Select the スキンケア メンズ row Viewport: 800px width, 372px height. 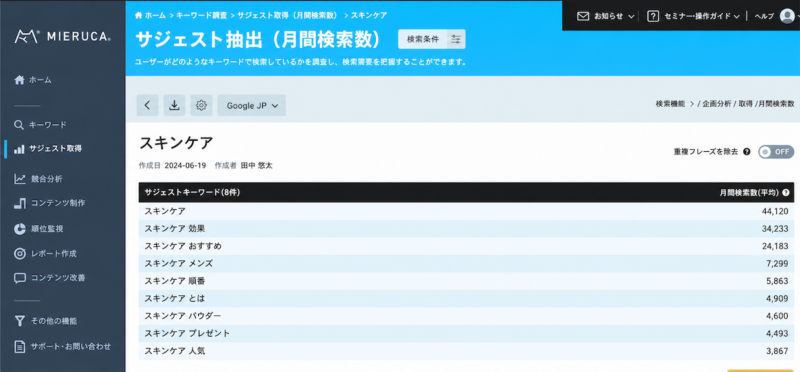click(466, 263)
